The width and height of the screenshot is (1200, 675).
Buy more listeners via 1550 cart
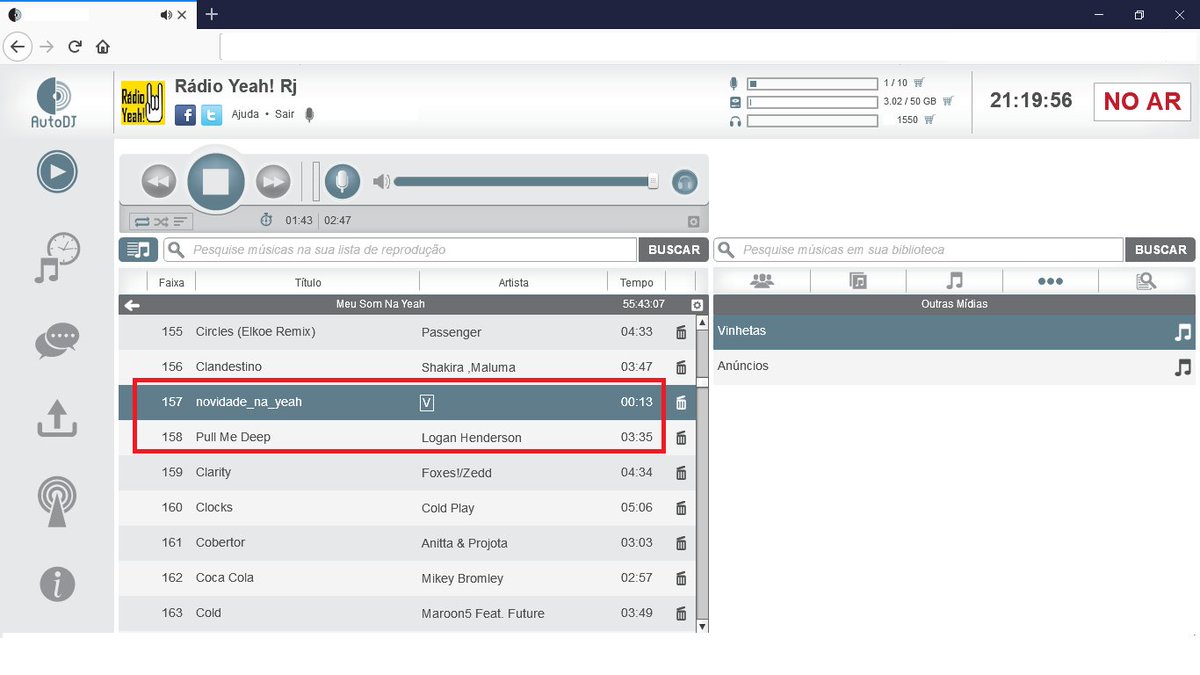(x=930, y=119)
